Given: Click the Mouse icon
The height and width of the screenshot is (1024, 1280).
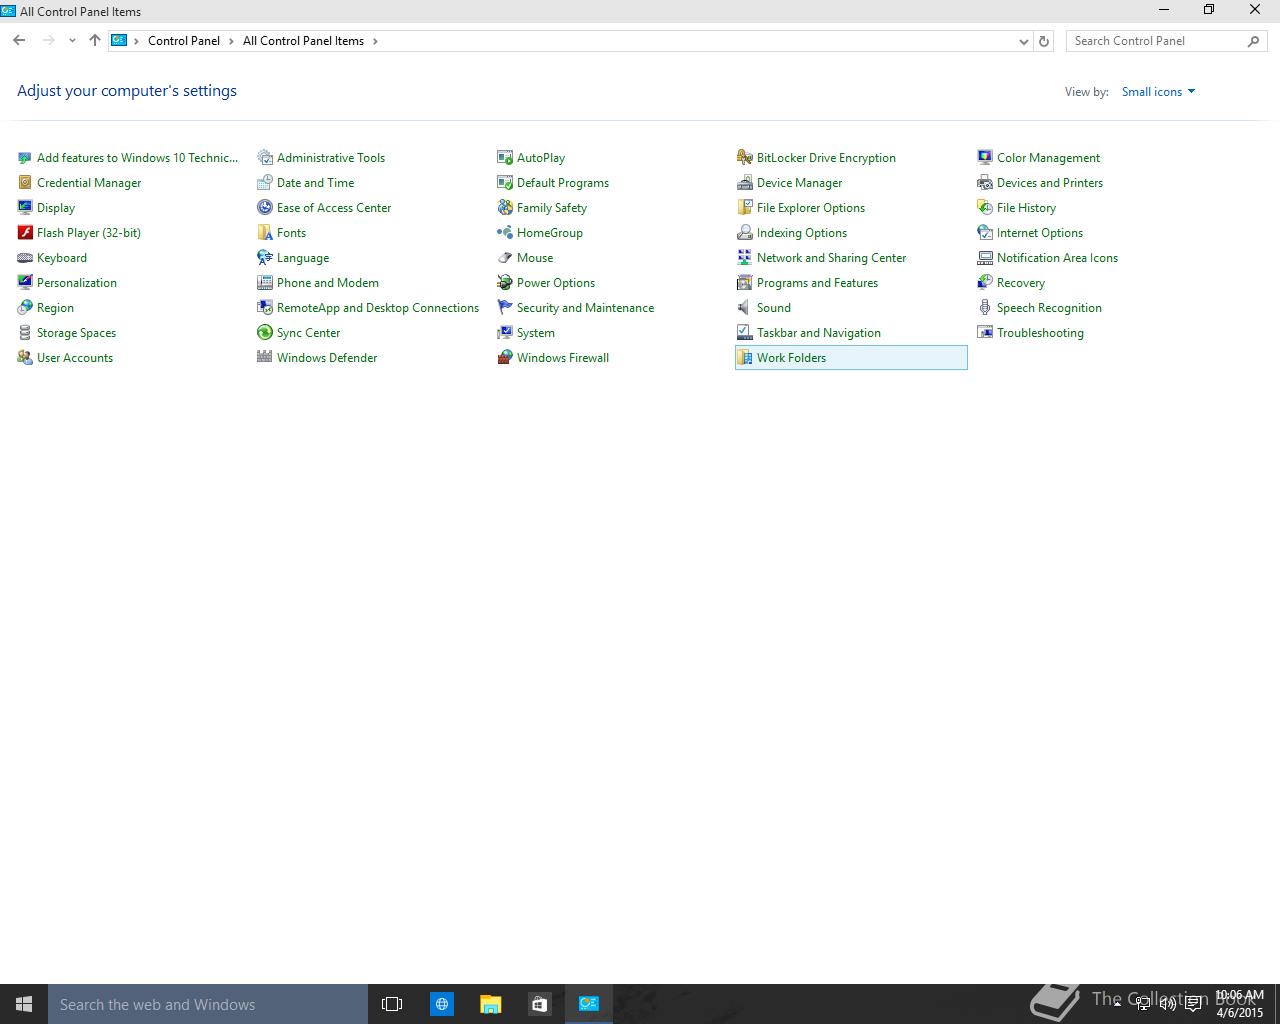Looking at the screenshot, I should [505, 257].
